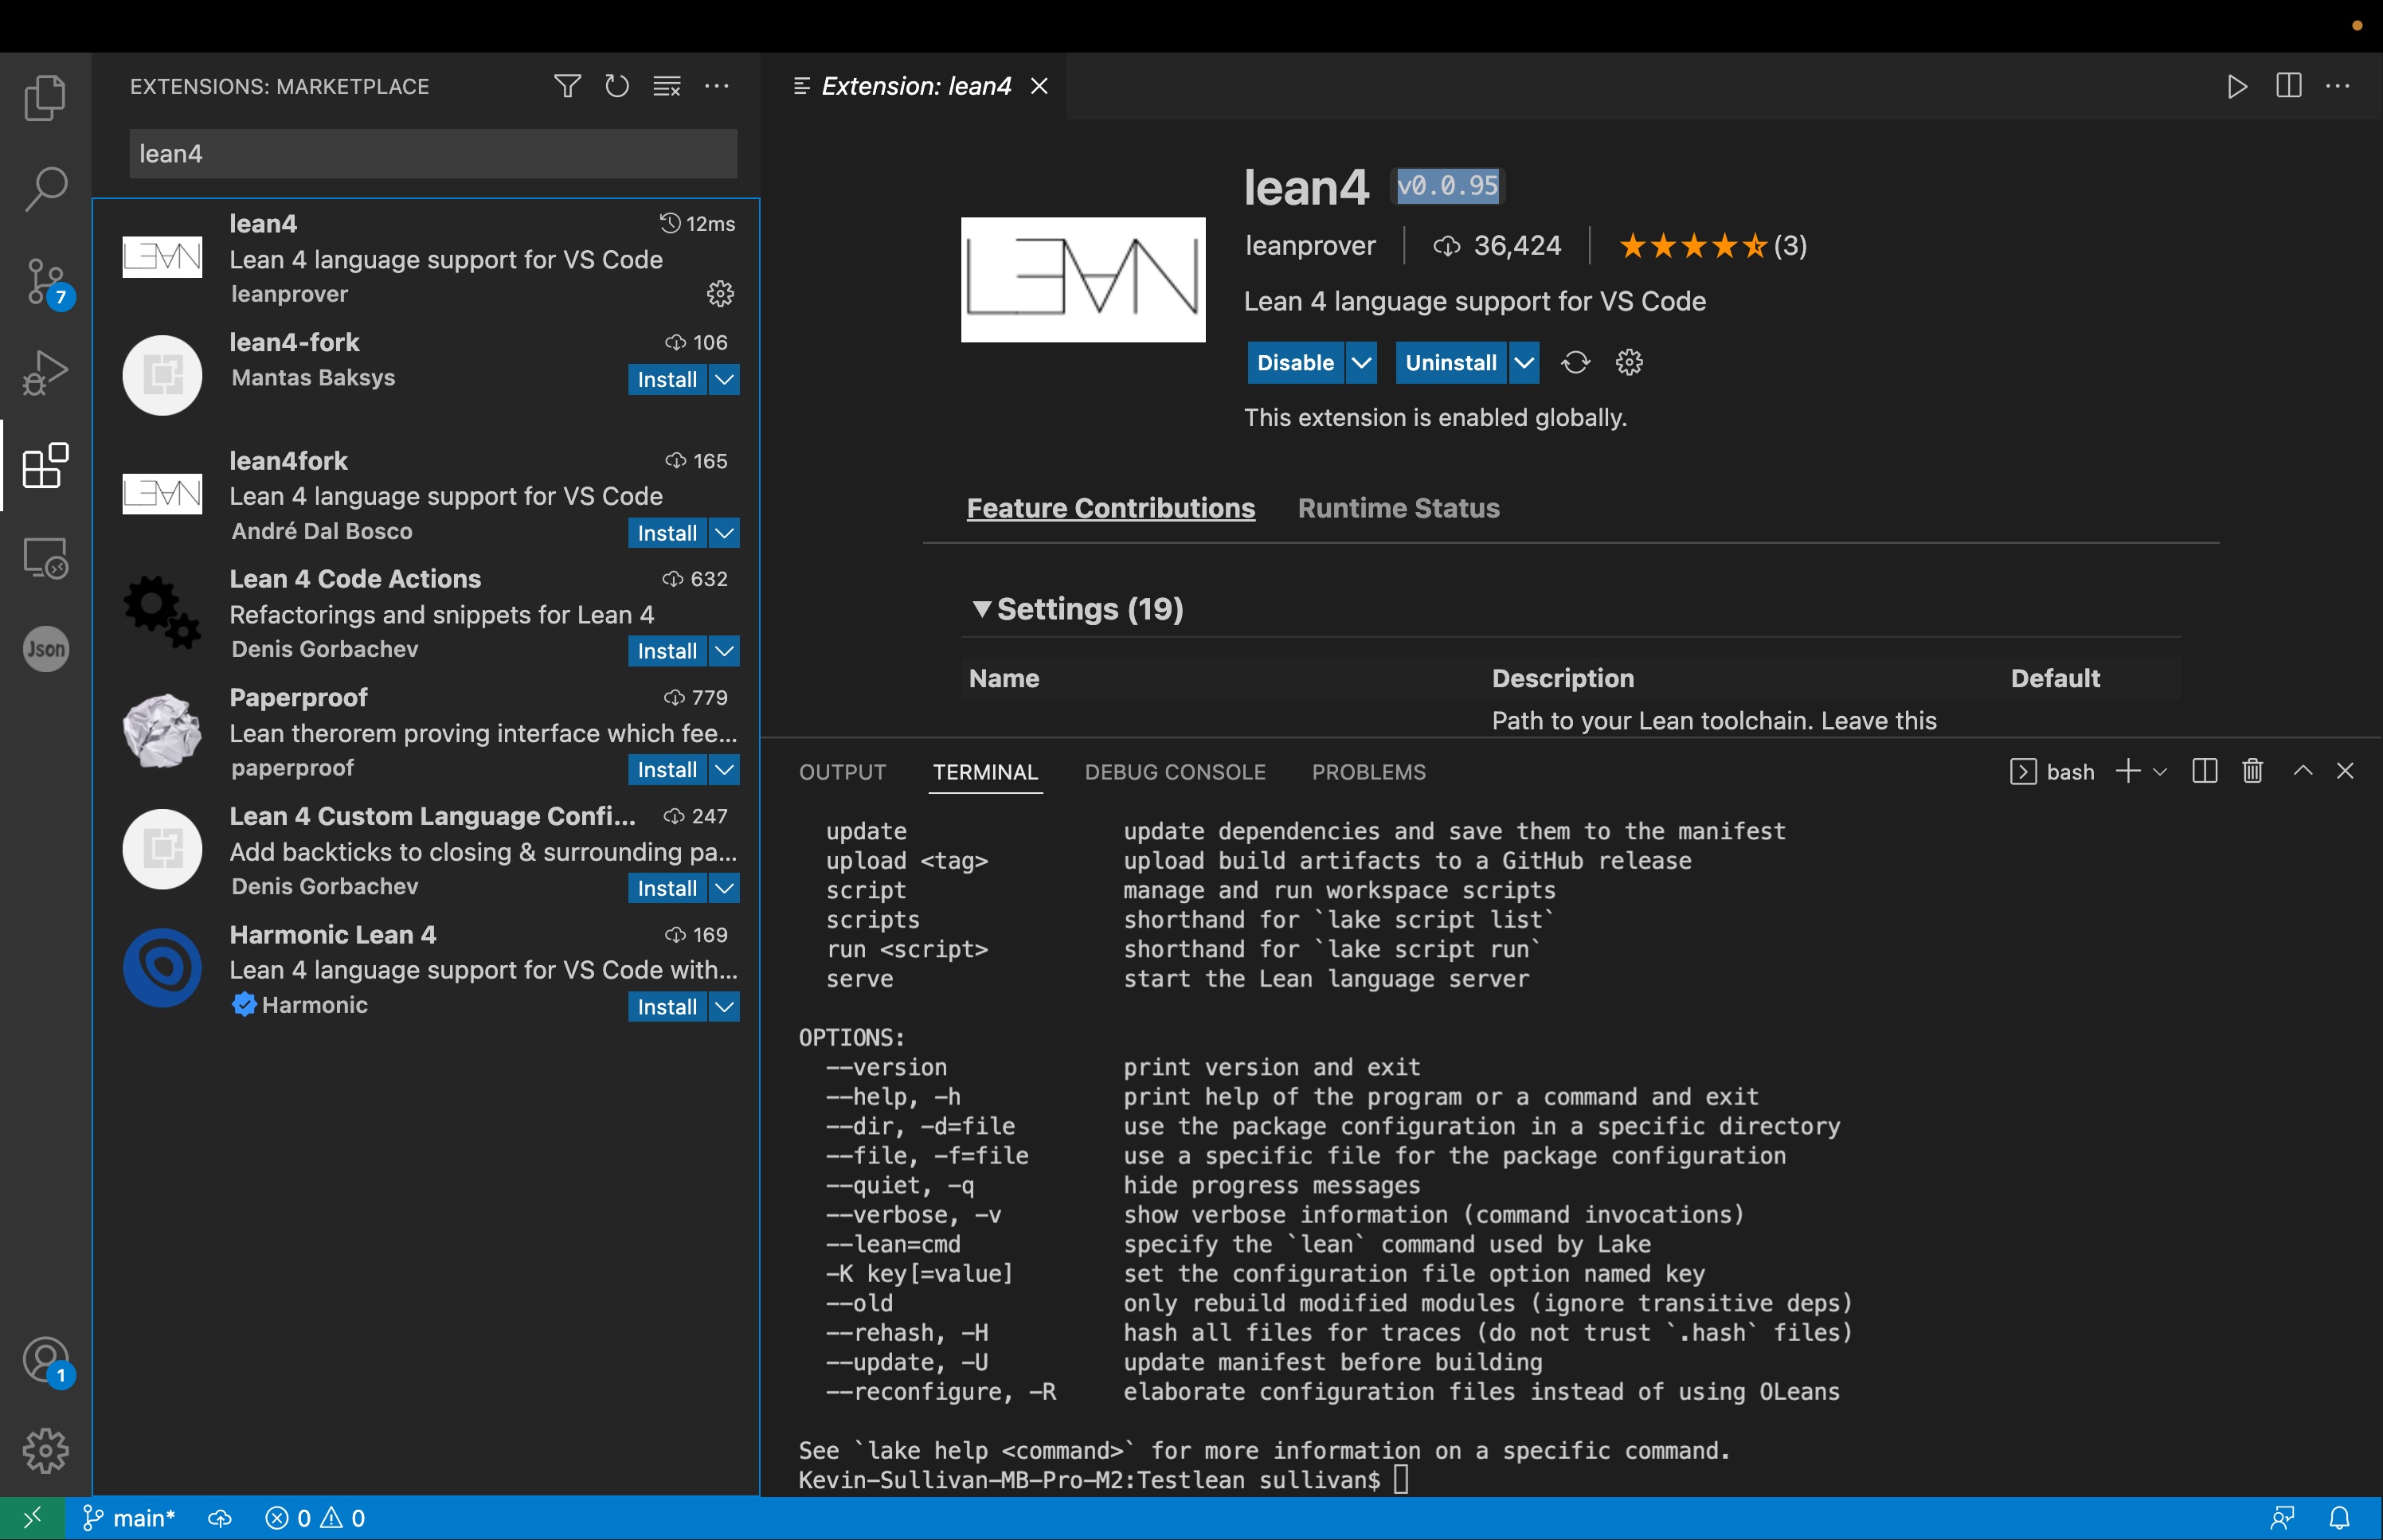Click publish to cloud icon in status bar
Screen dimensions: 2383x1540
pyautogui.click(x=220, y=1518)
